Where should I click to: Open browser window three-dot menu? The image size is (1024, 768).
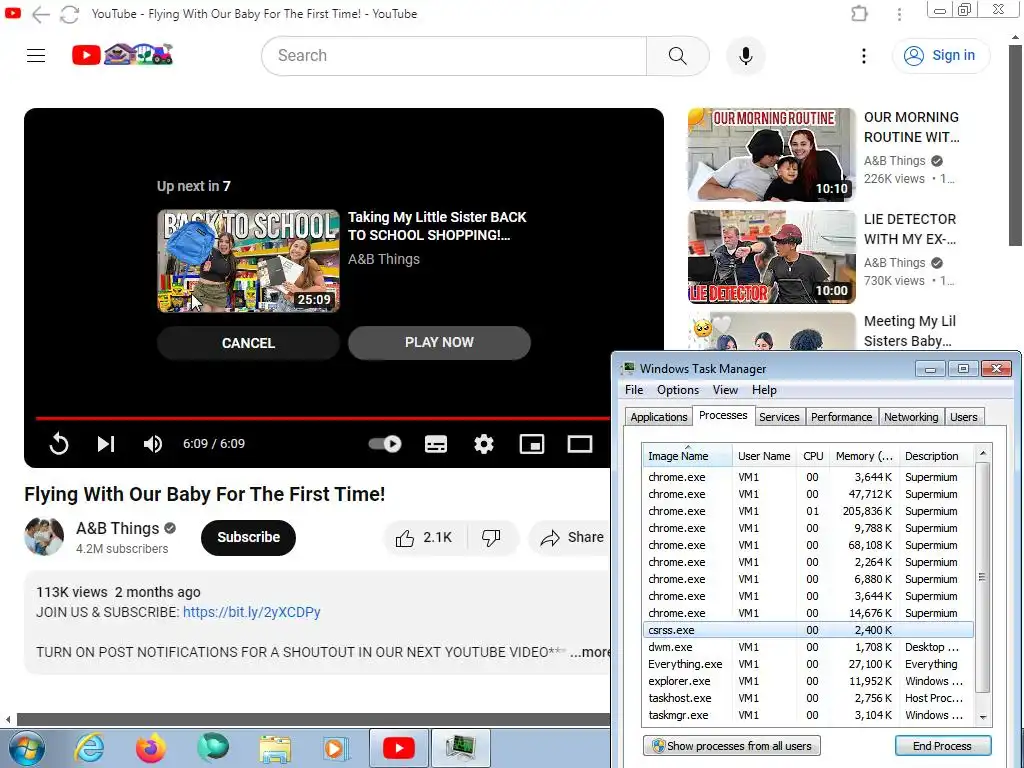[x=899, y=14]
